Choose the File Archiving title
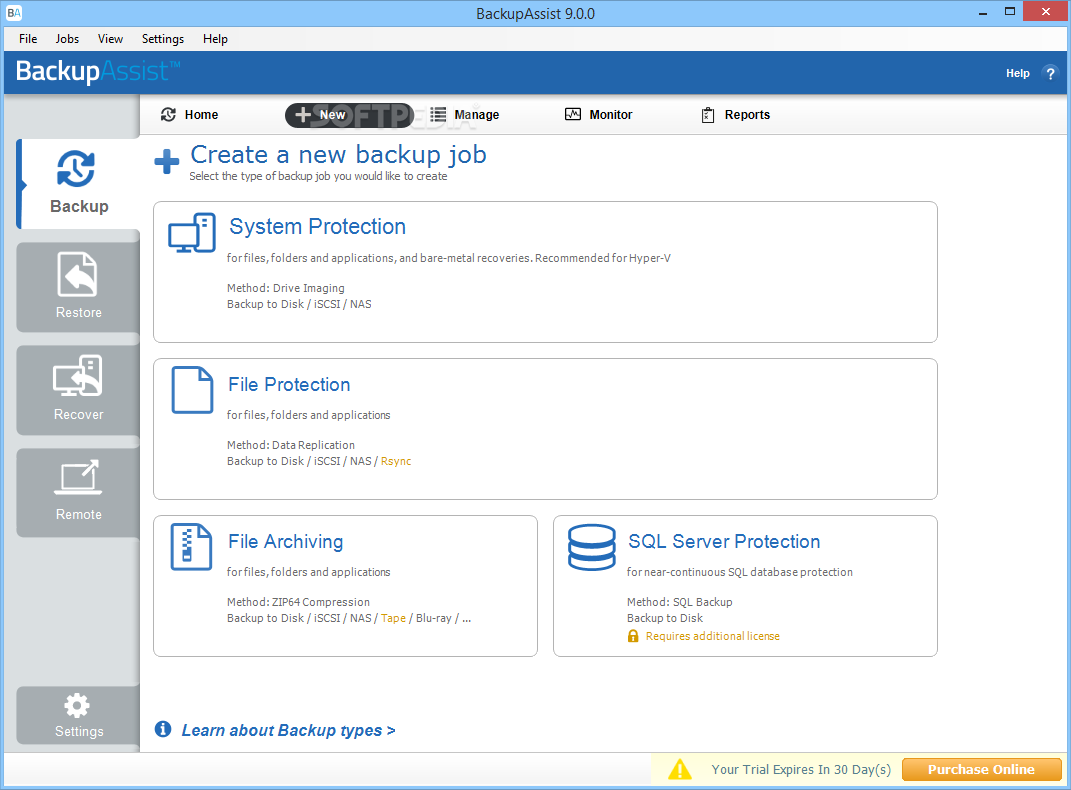The height and width of the screenshot is (790, 1071). pos(286,541)
